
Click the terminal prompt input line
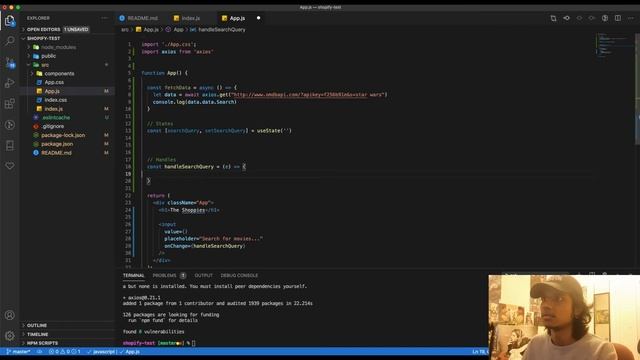[159, 343]
